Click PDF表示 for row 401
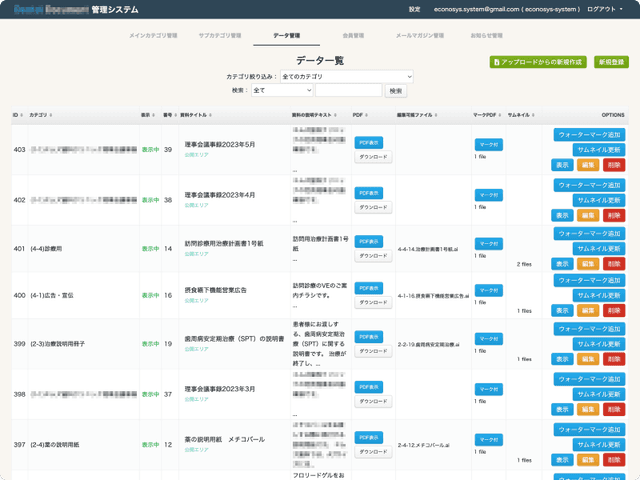640x480 pixels. [370, 240]
